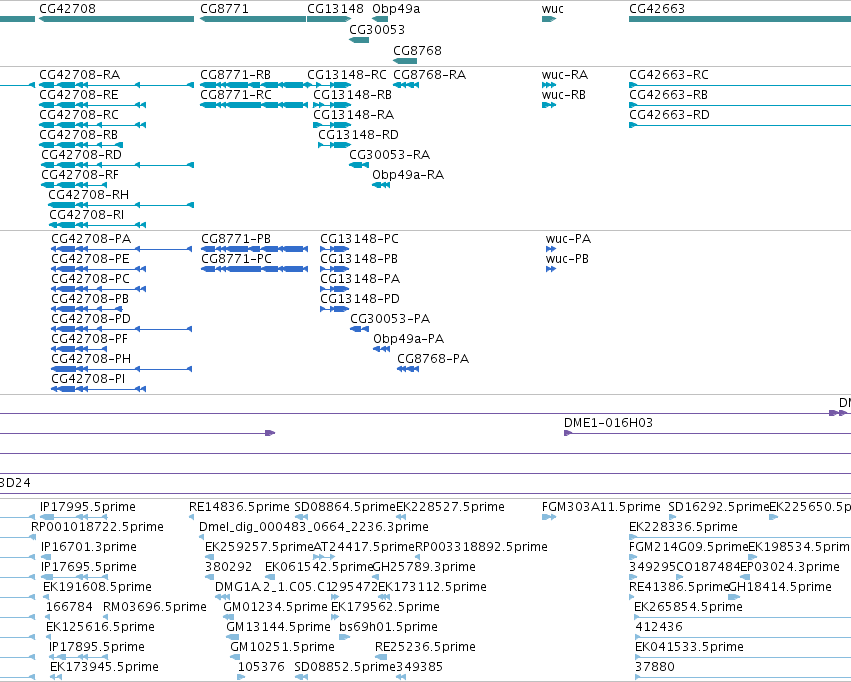Click the DME1-016H03 clone label
The height and width of the screenshot is (682, 851).
pos(608,423)
